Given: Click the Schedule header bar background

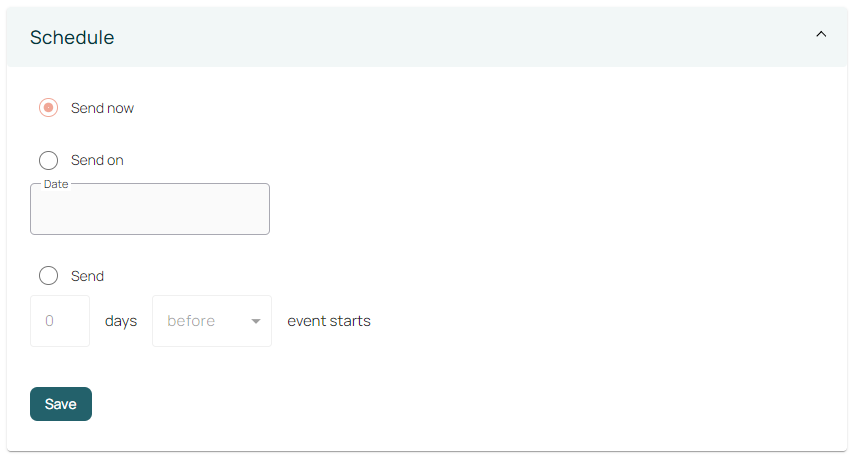Looking at the screenshot, I should click(x=450, y=38).
